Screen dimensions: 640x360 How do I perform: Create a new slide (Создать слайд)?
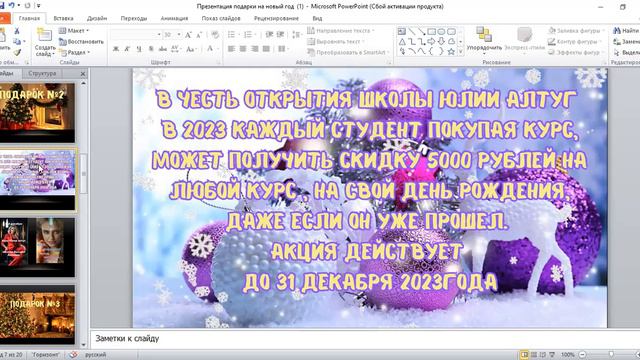coord(45,42)
